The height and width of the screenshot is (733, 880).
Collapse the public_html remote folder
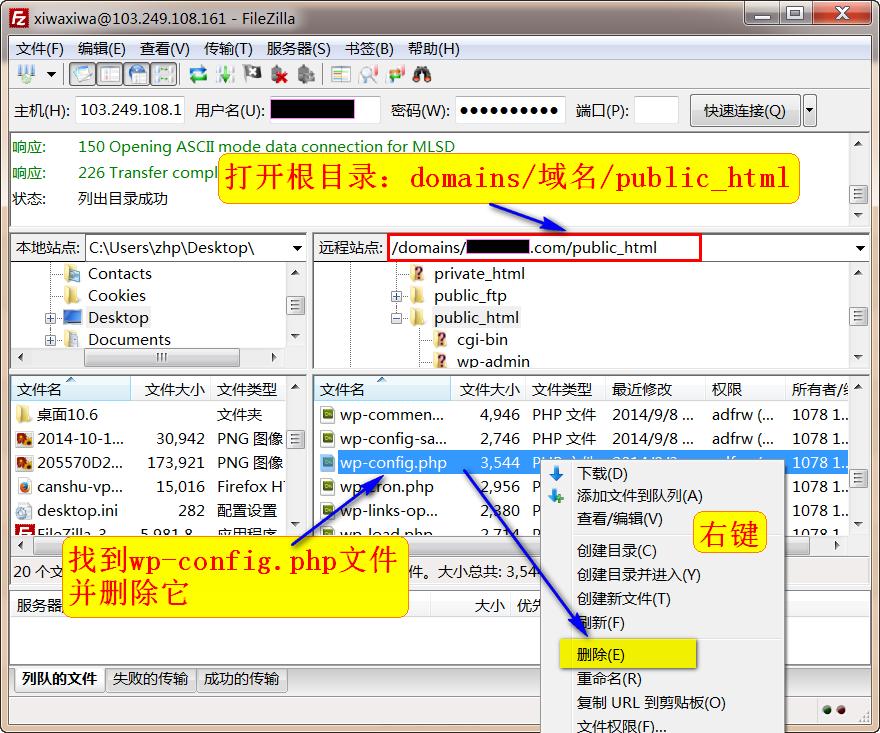[396, 318]
